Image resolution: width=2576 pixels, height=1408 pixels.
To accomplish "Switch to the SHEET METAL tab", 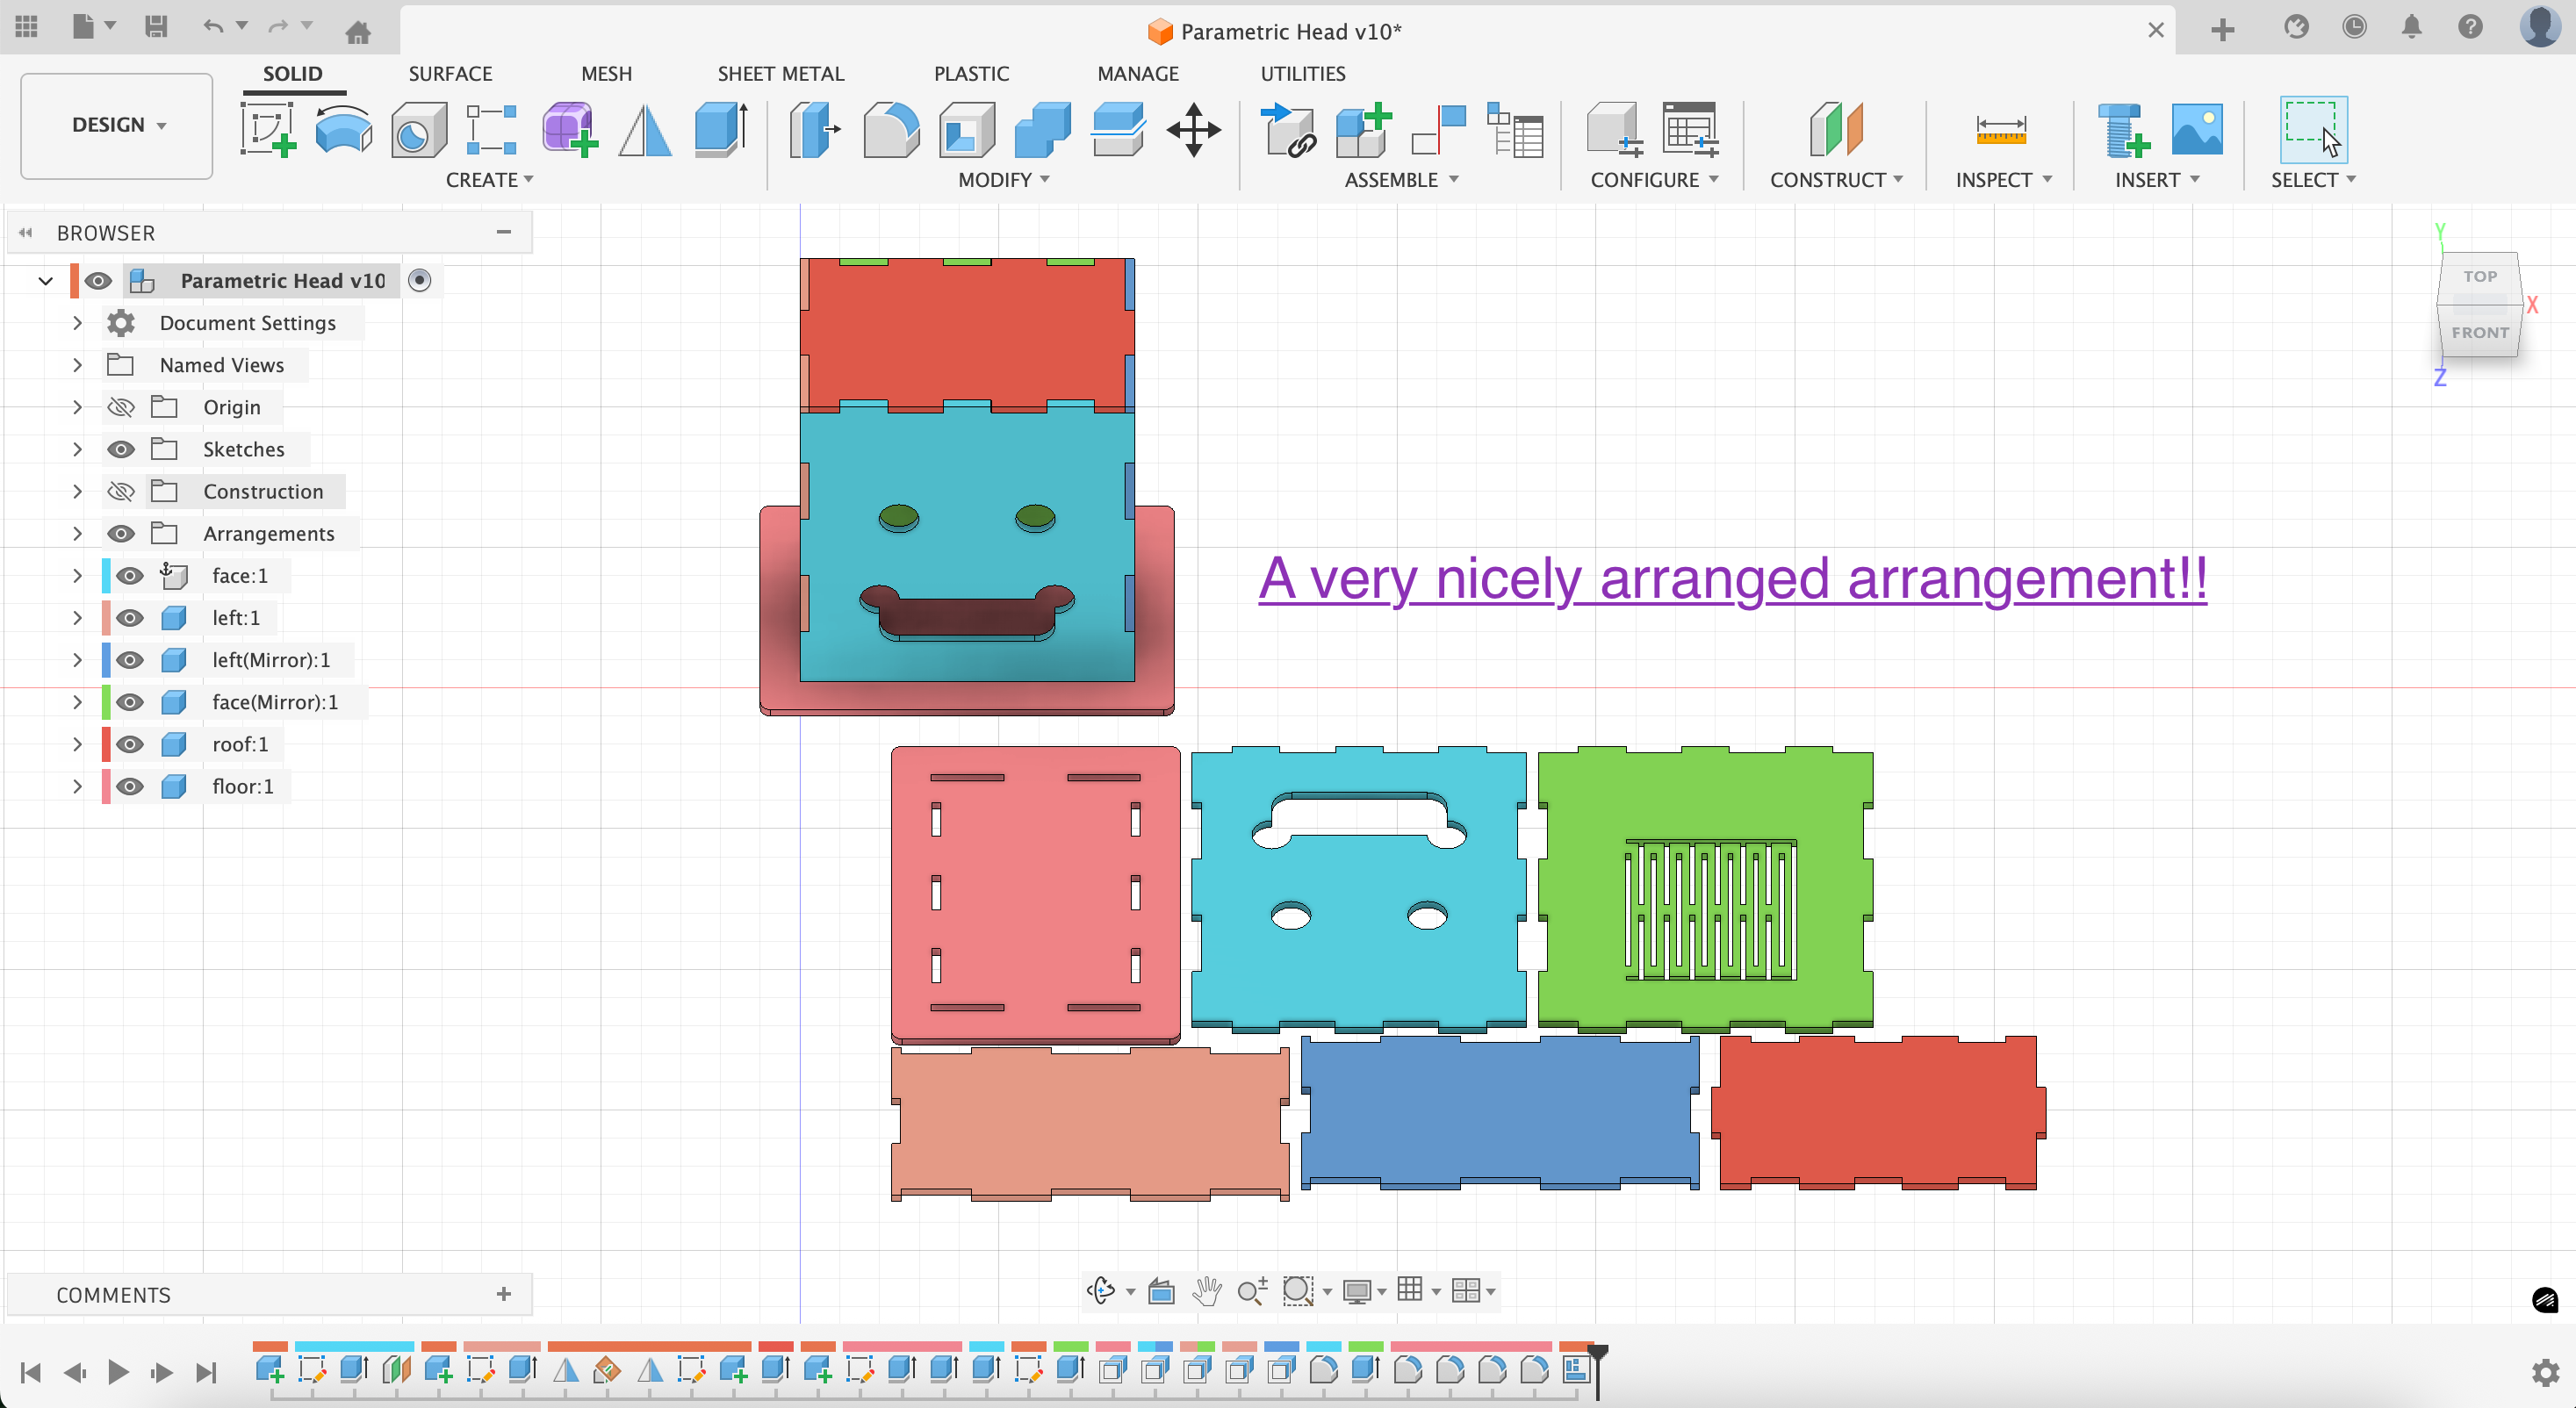I will (x=780, y=73).
